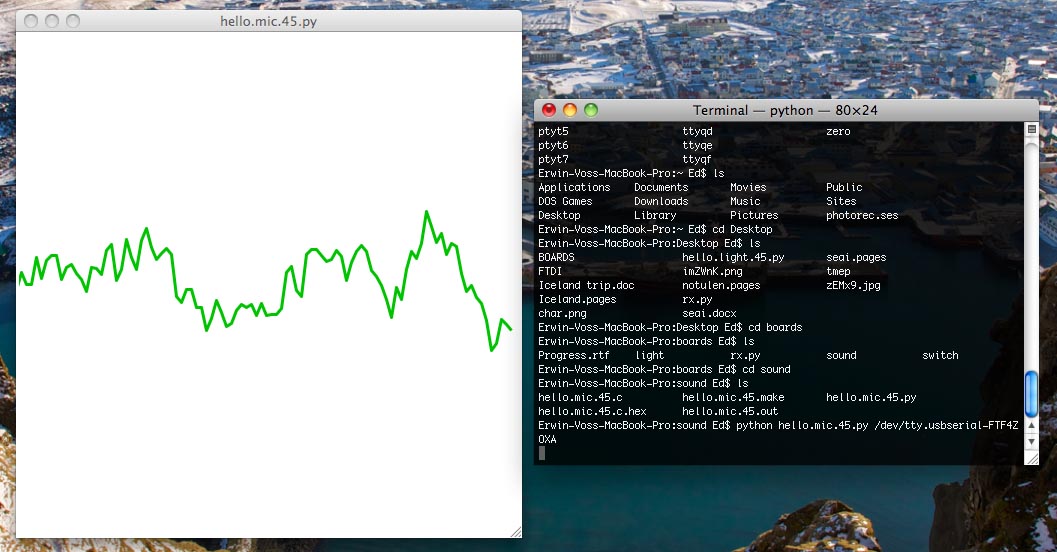Click photorec.ses in the listing

[862, 216]
